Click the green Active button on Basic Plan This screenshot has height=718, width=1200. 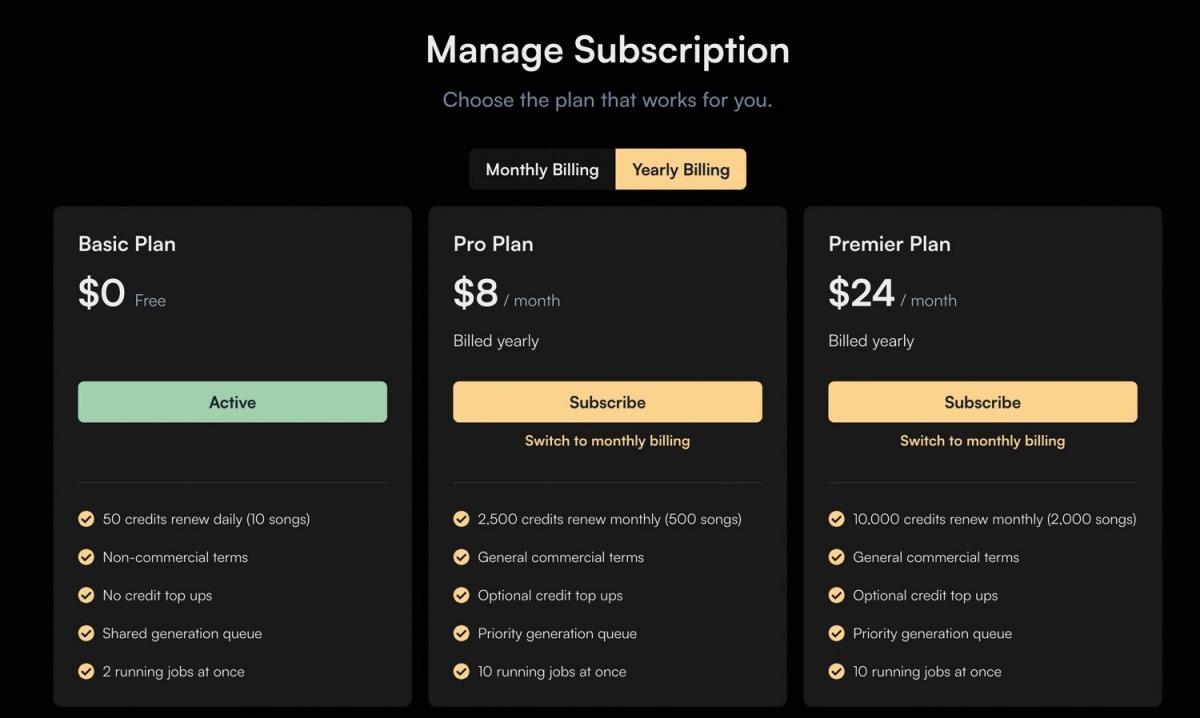point(232,402)
